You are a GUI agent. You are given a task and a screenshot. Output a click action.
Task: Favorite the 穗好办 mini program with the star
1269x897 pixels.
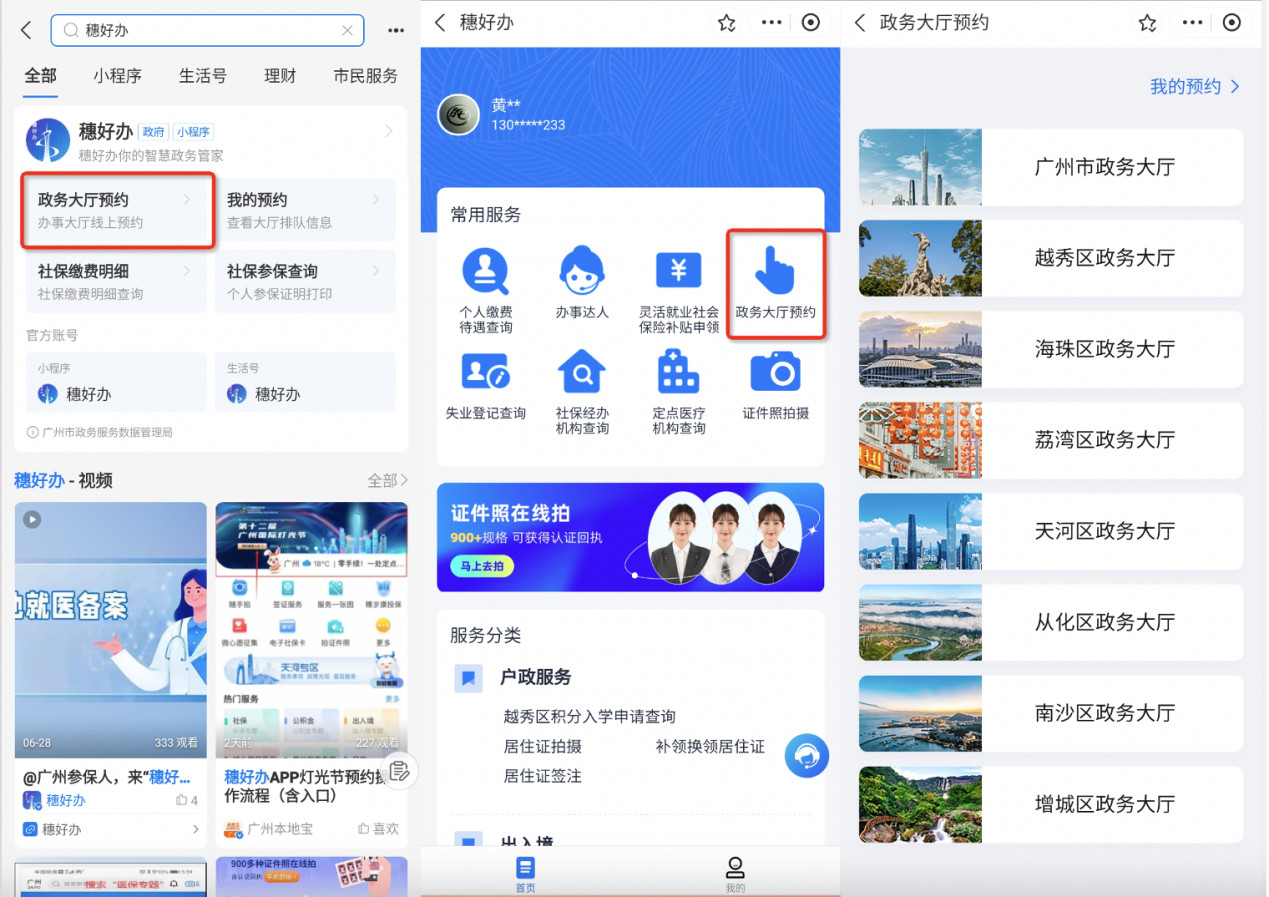point(727,22)
